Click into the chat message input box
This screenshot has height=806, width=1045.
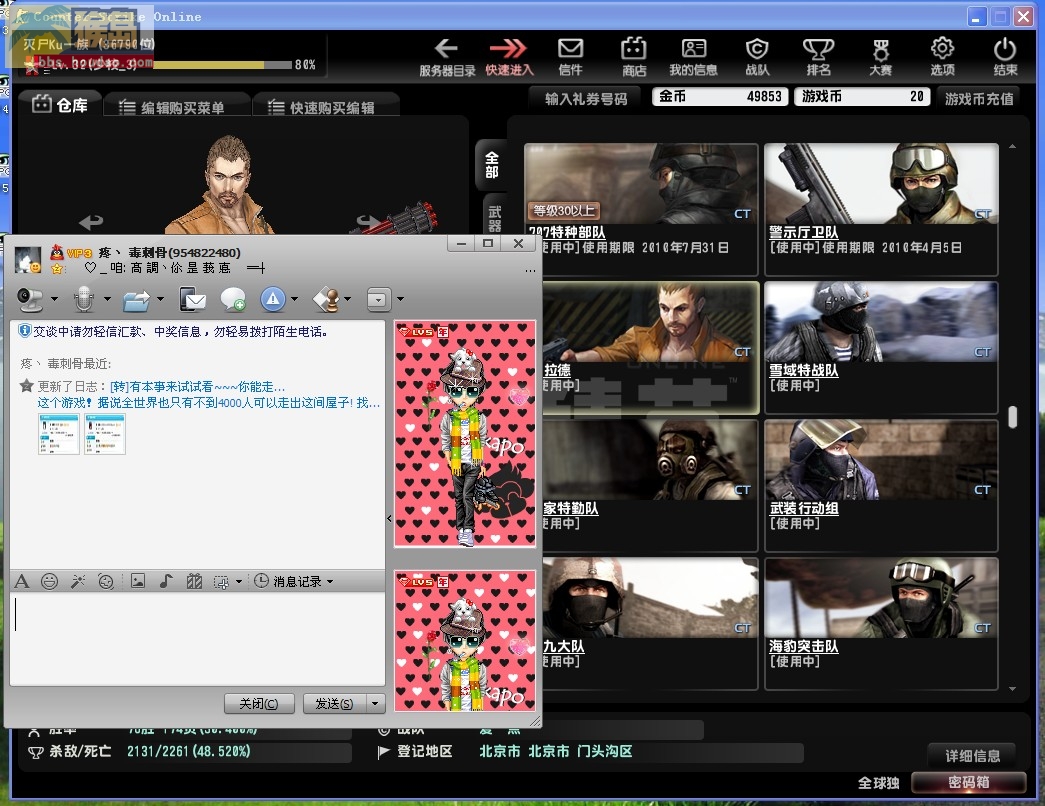(197, 639)
